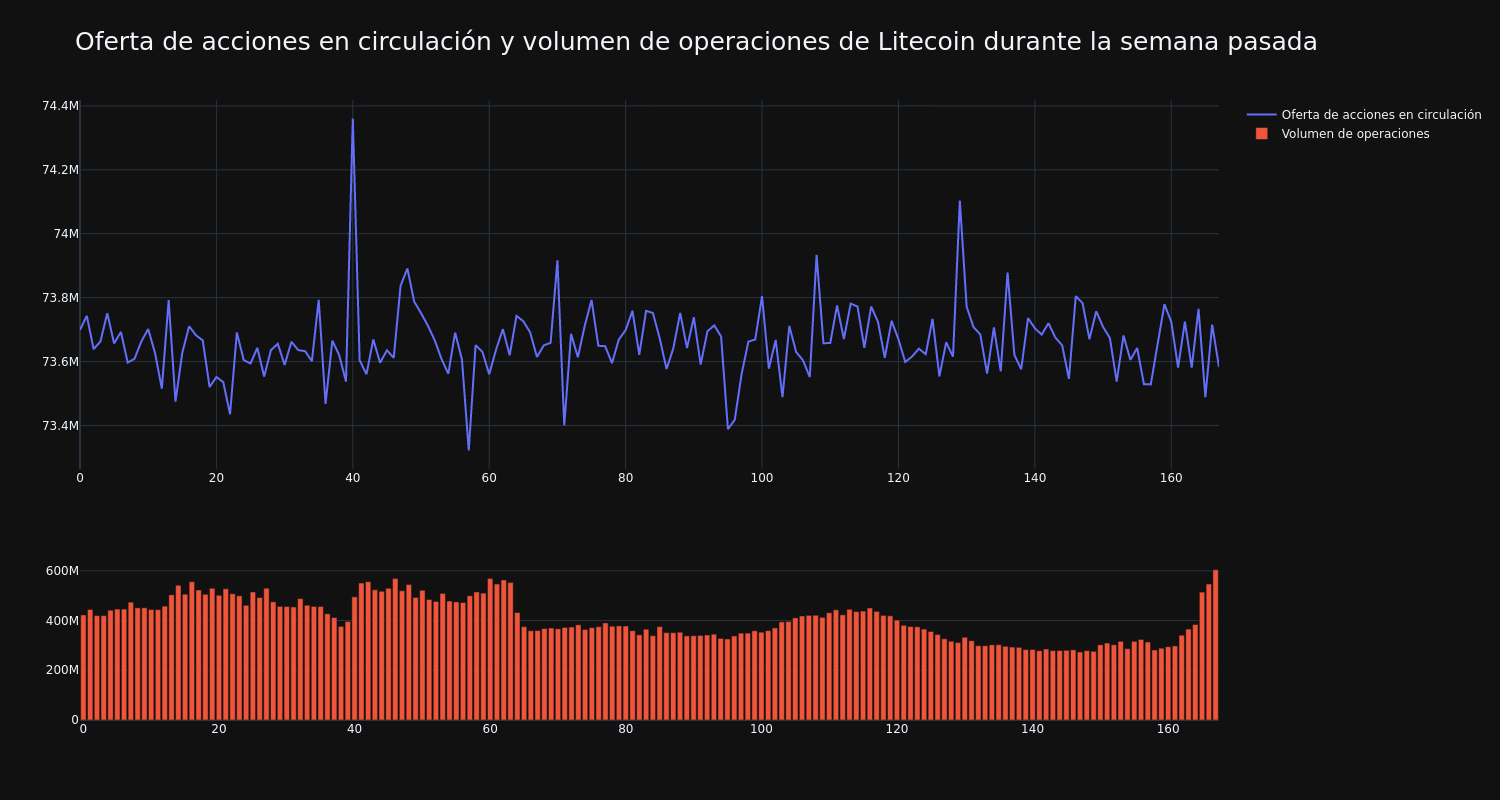Click x-axis label 100 on line chart
The height and width of the screenshot is (800, 1500).
[762, 478]
